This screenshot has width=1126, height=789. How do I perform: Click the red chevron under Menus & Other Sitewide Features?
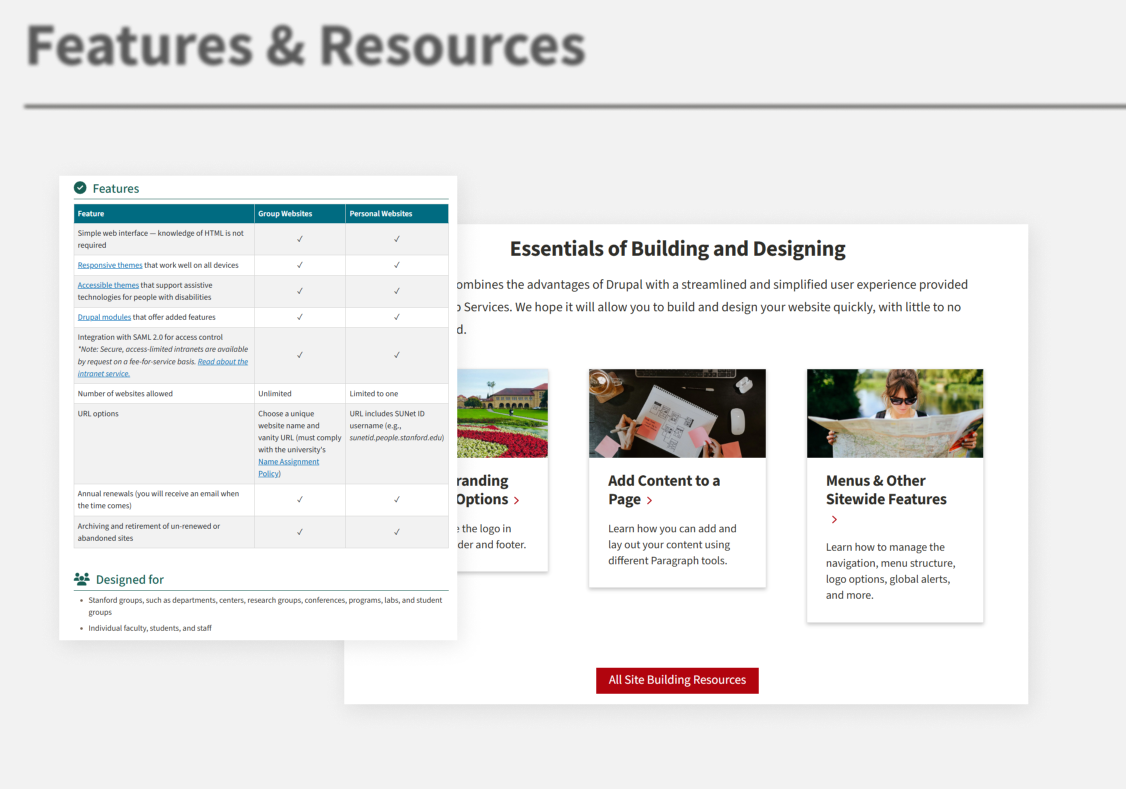point(834,519)
